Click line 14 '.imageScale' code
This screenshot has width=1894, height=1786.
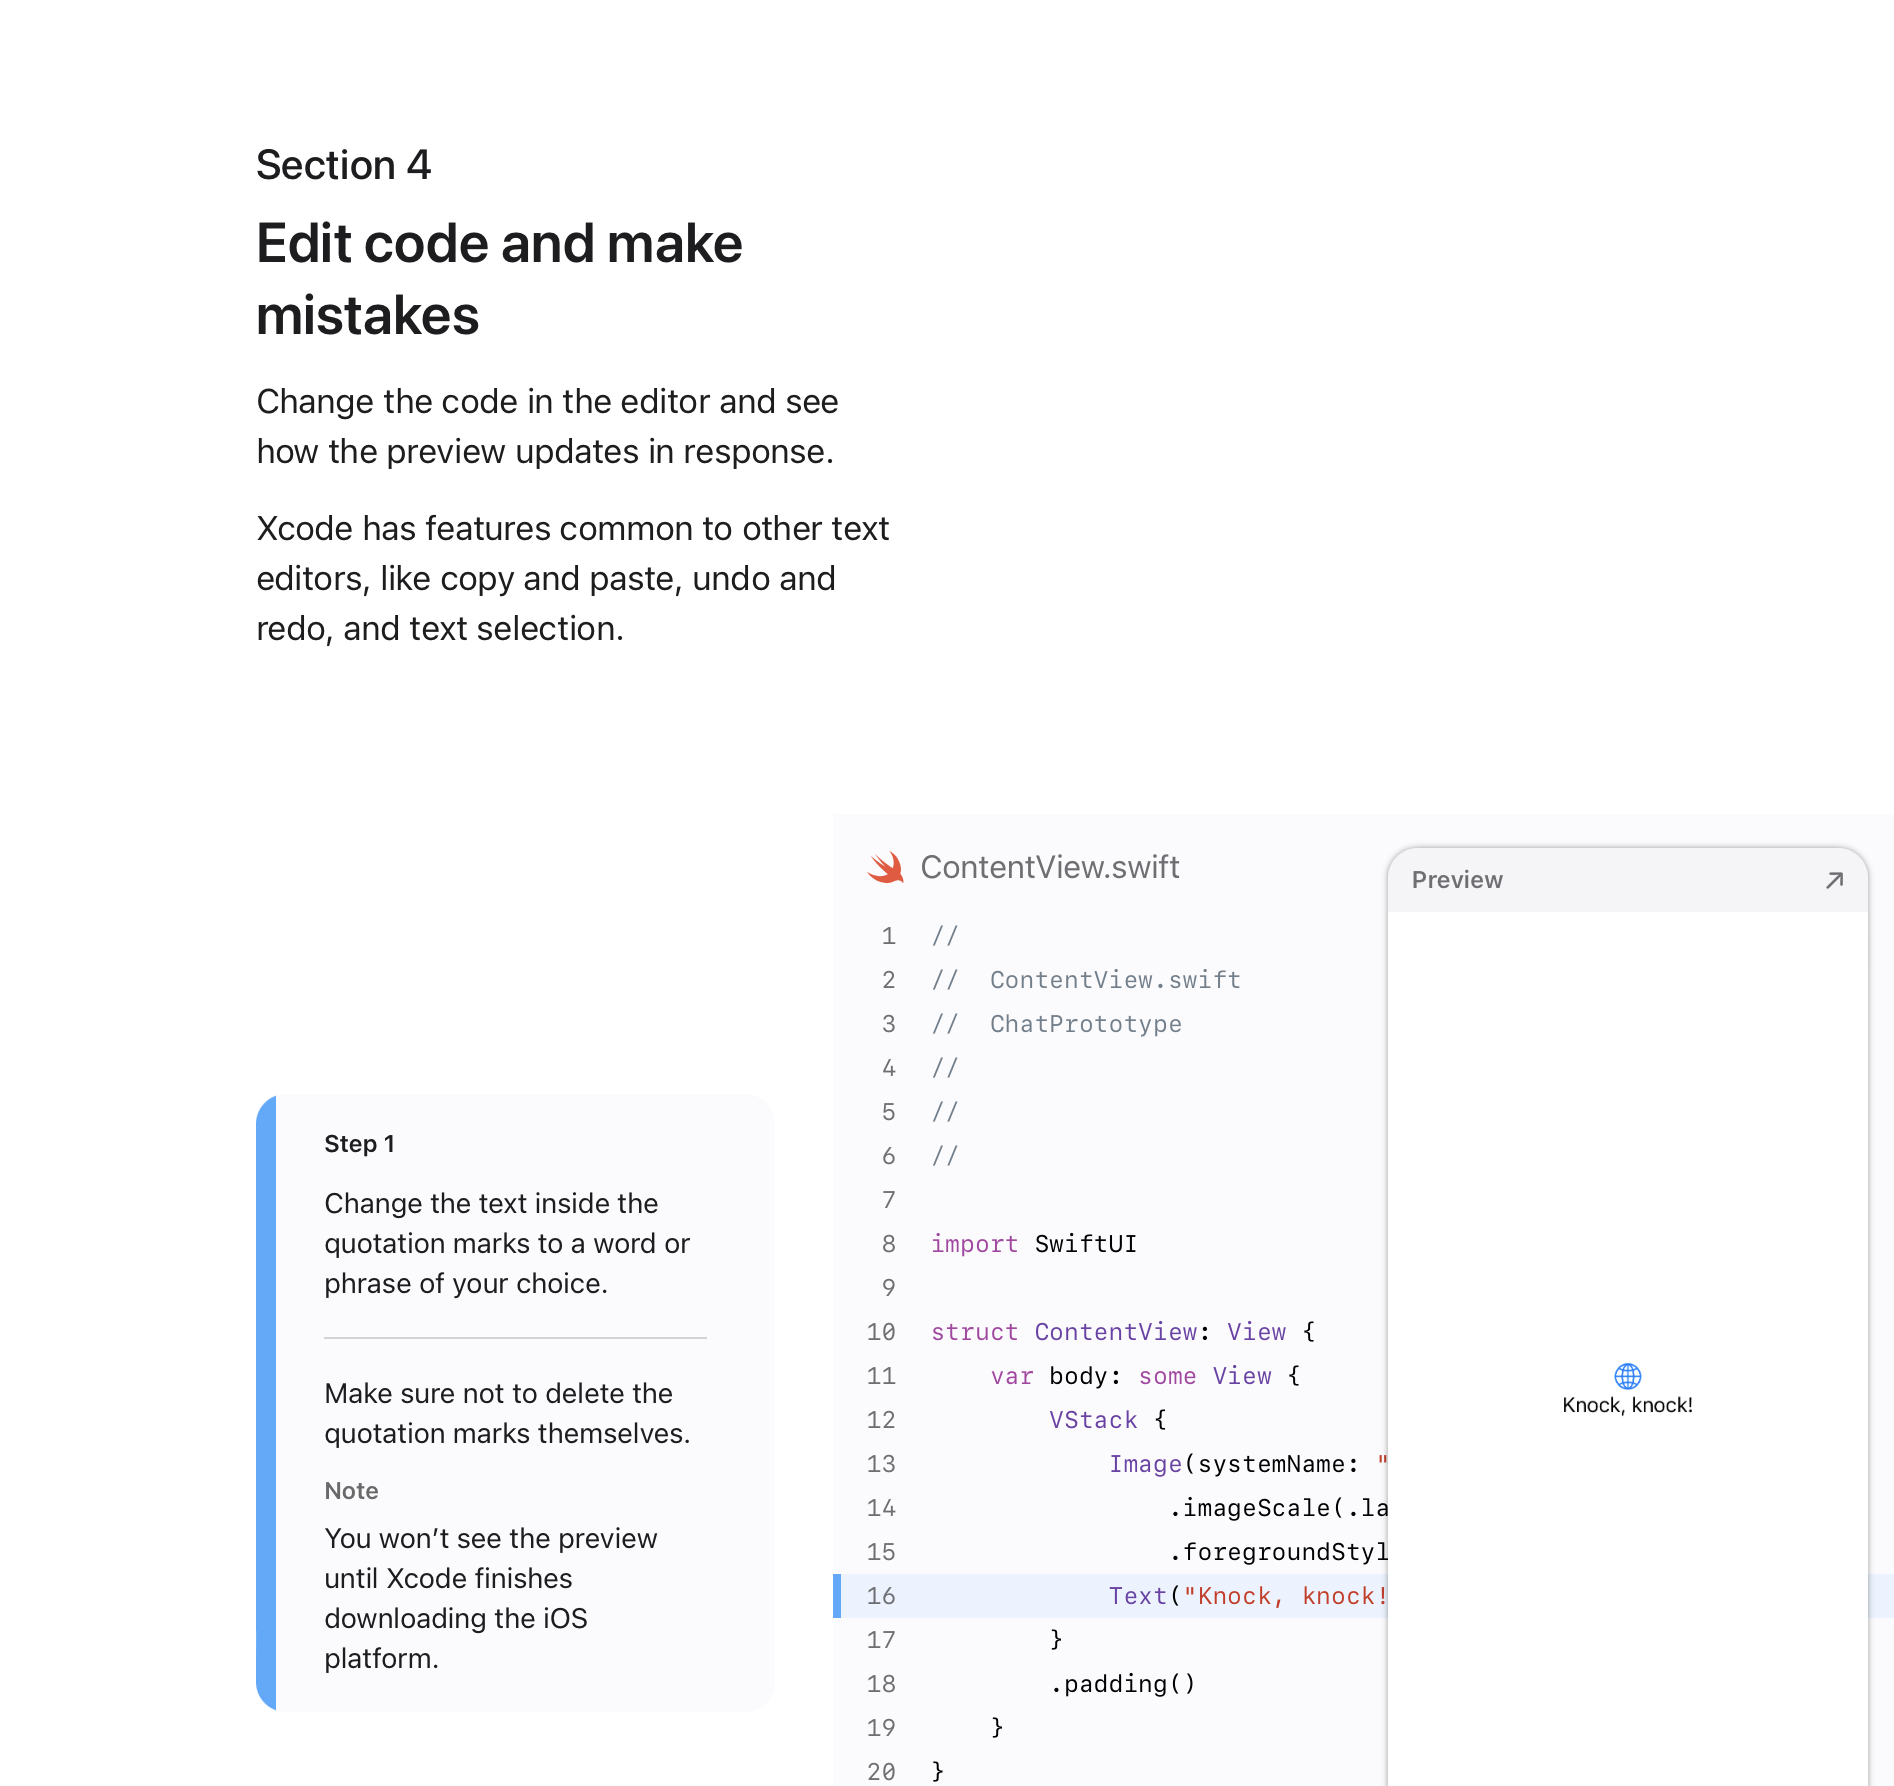coord(1277,1508)
